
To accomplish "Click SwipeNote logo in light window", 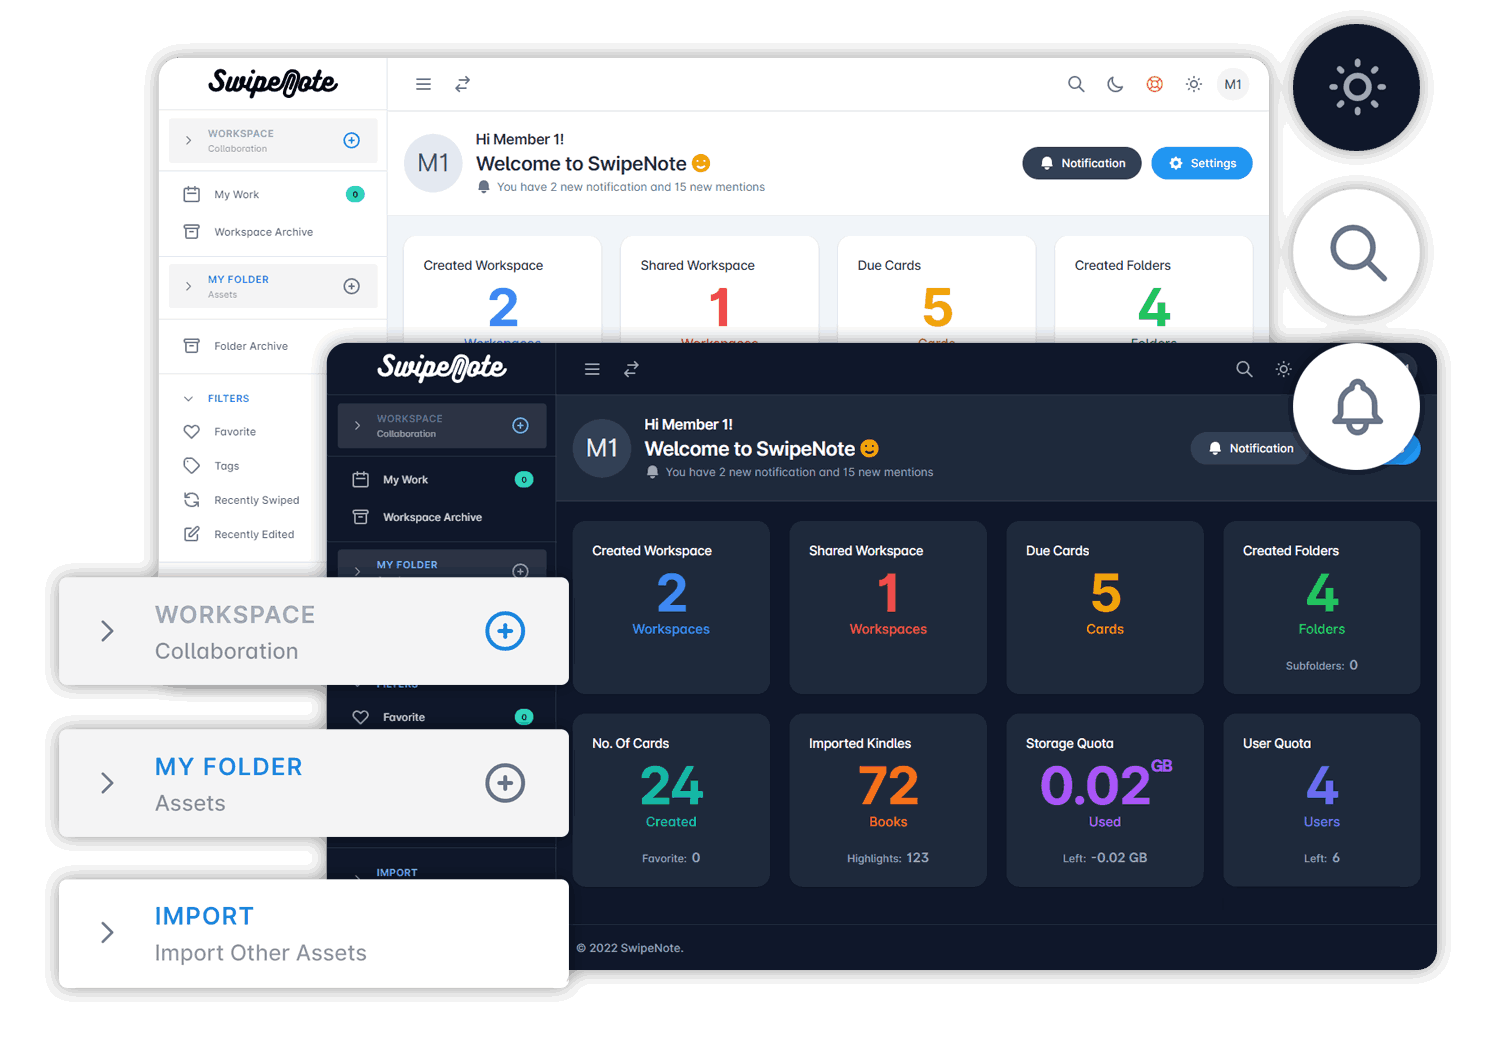I will [272, 83].
